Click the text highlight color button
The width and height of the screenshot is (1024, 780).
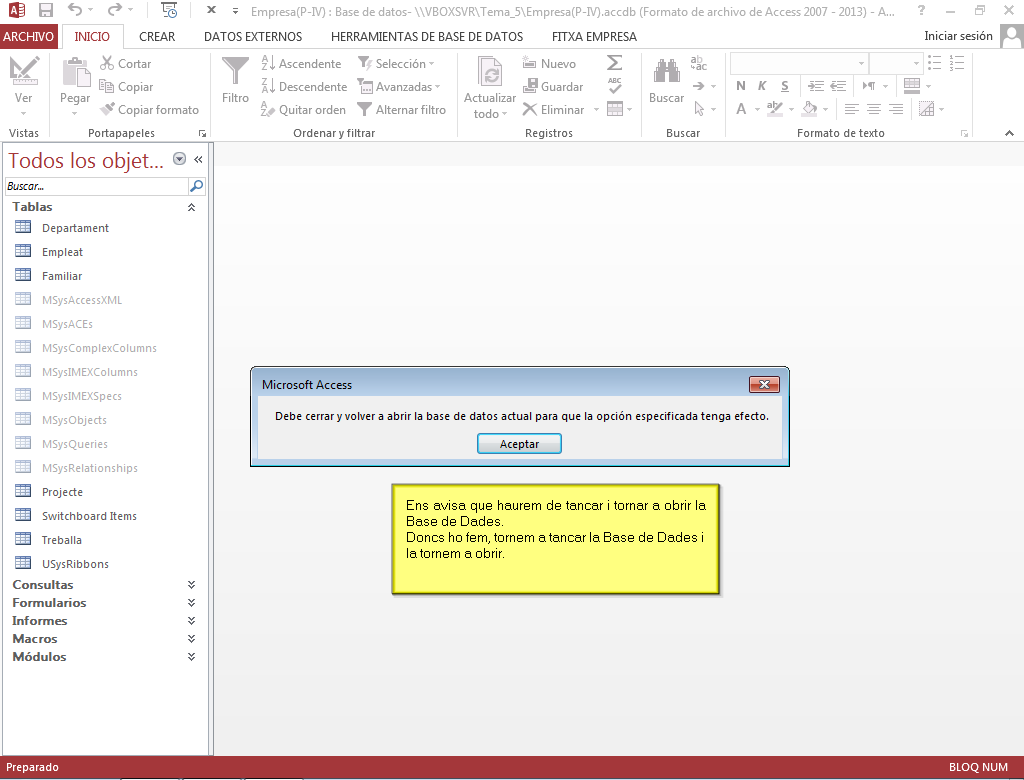(x=775, y=108)
